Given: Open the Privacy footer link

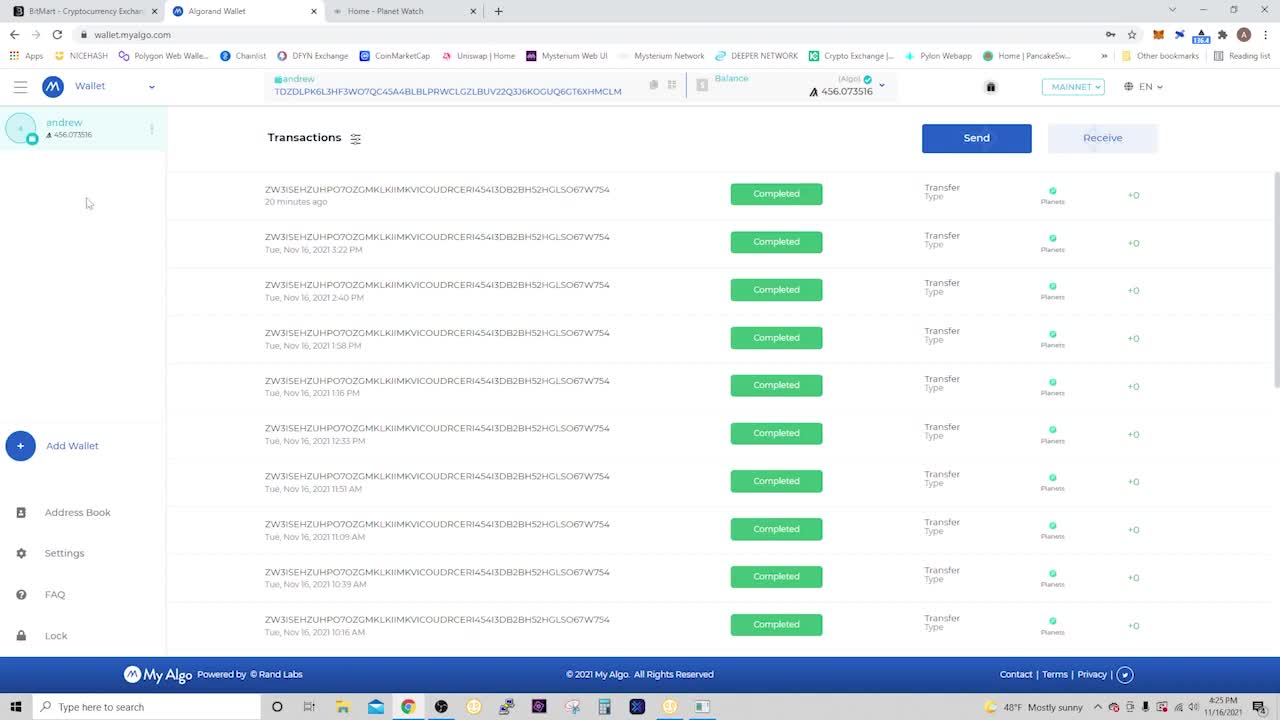Looking at the screenshot, I should coord(1092,675).
